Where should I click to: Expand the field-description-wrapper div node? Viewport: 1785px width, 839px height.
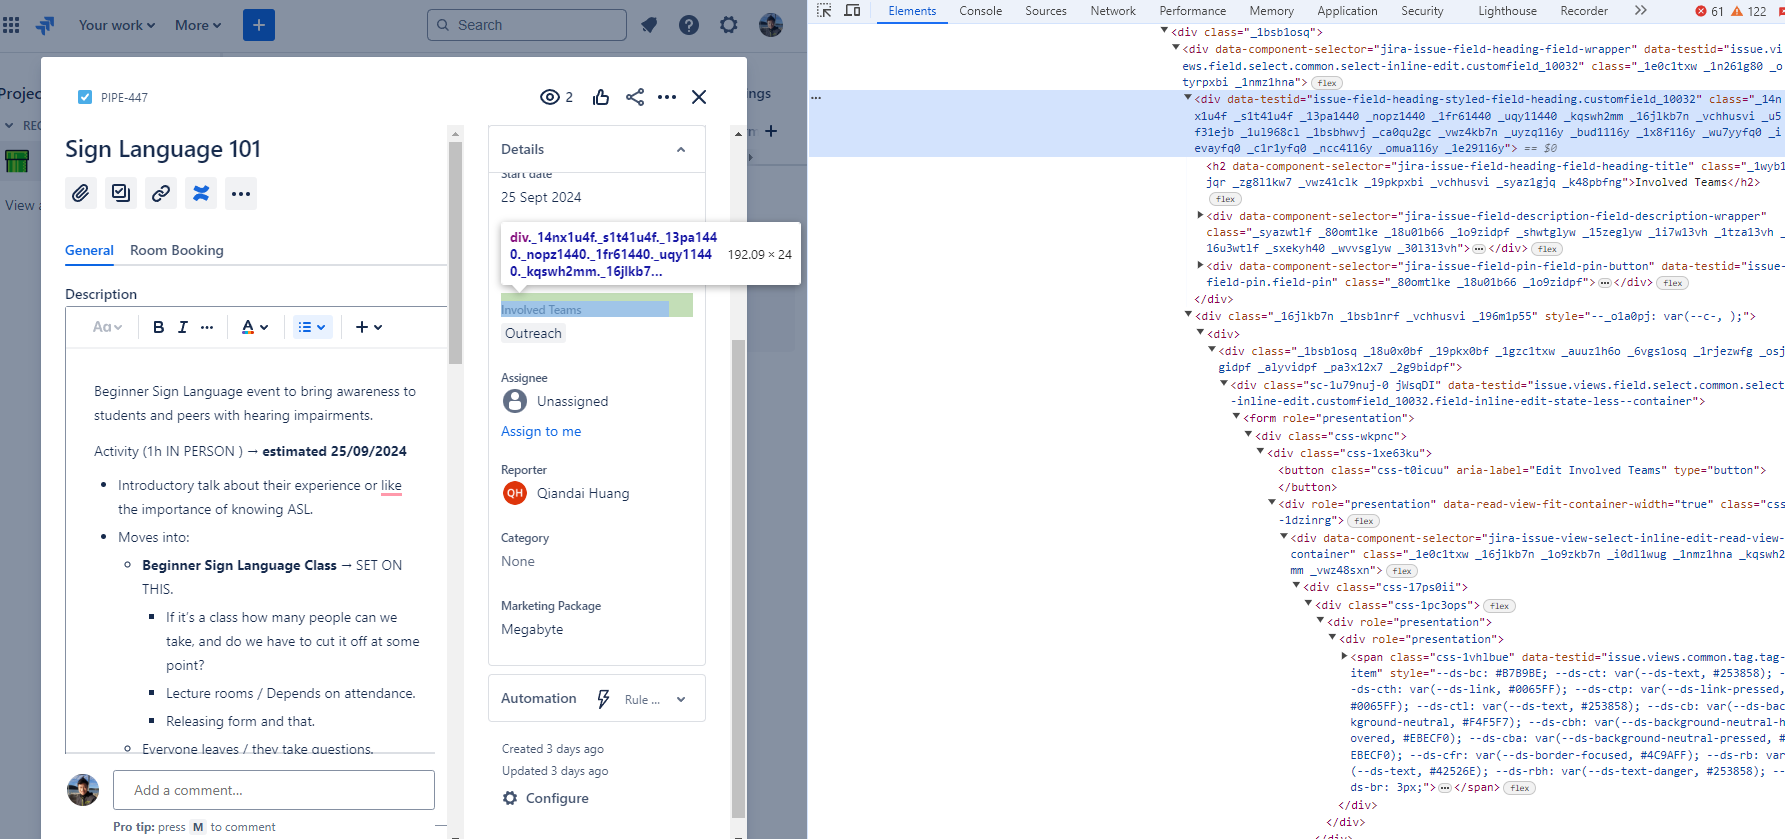1200,215
